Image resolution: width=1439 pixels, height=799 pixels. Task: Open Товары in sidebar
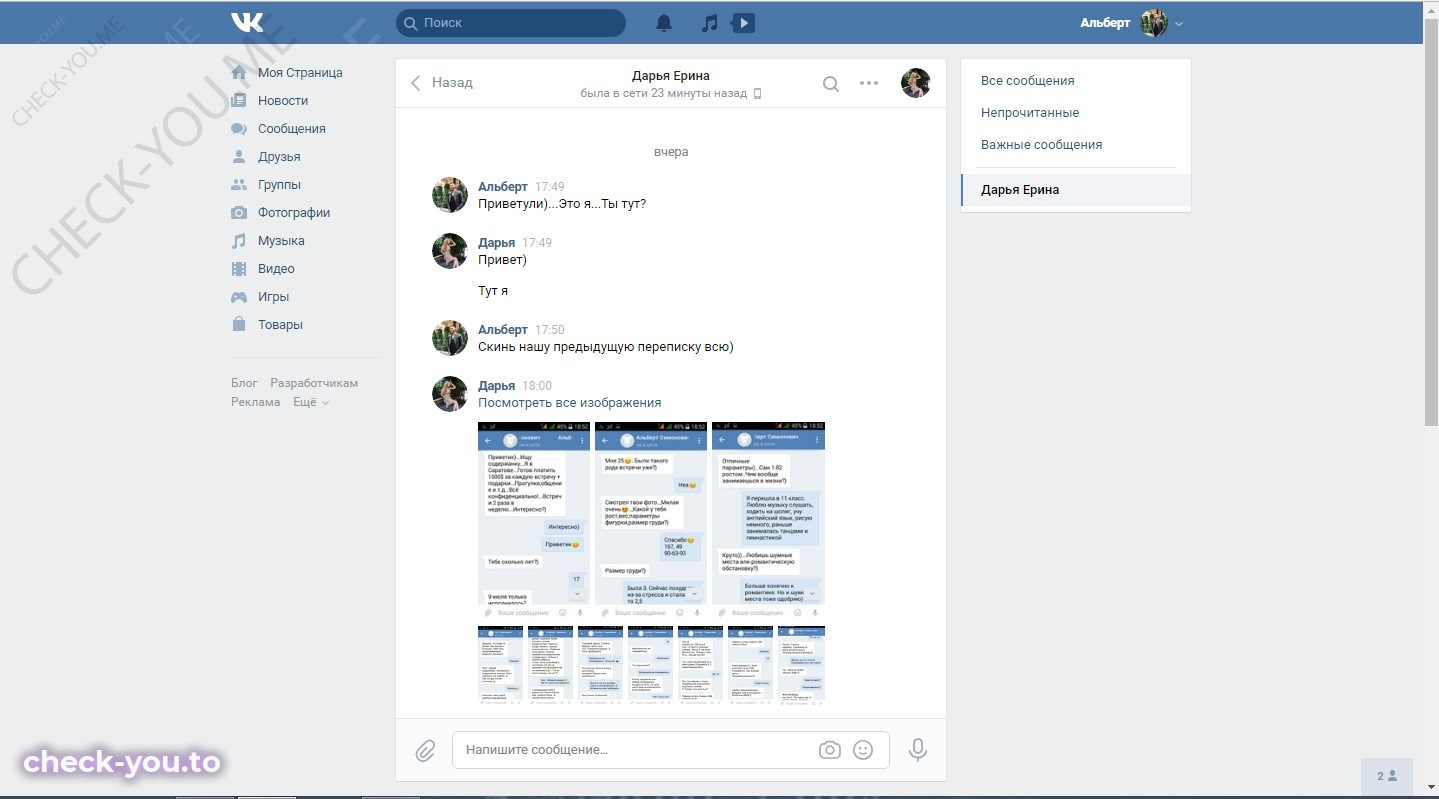(280, 325)
